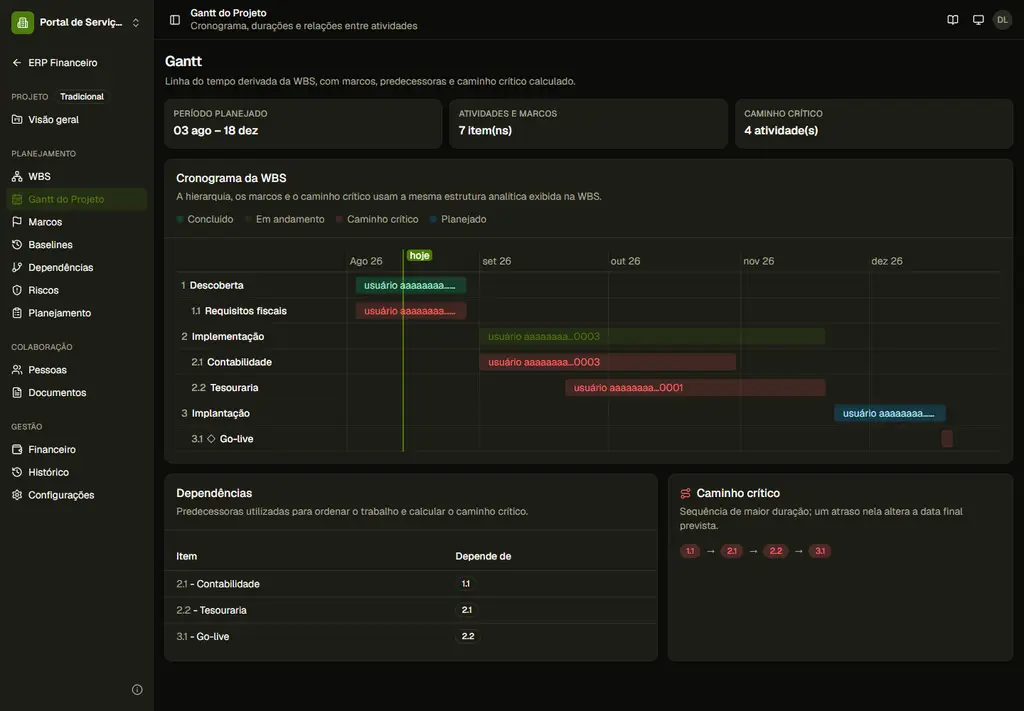Click the Descoberta green Gantt bar
Image resolution: width=1024 pixels, height=711 pixels.
[411, 285]
